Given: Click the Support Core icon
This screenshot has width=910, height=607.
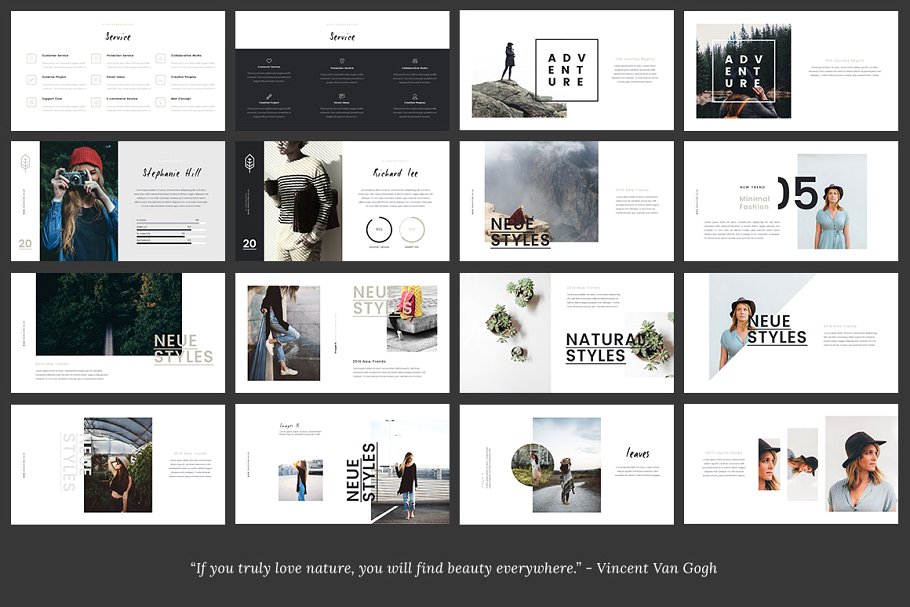Looking at the screenshot, I should point(31,101).
